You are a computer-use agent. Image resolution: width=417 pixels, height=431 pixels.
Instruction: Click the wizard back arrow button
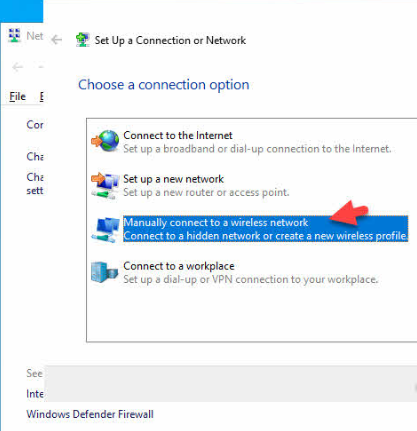[56, 40]
